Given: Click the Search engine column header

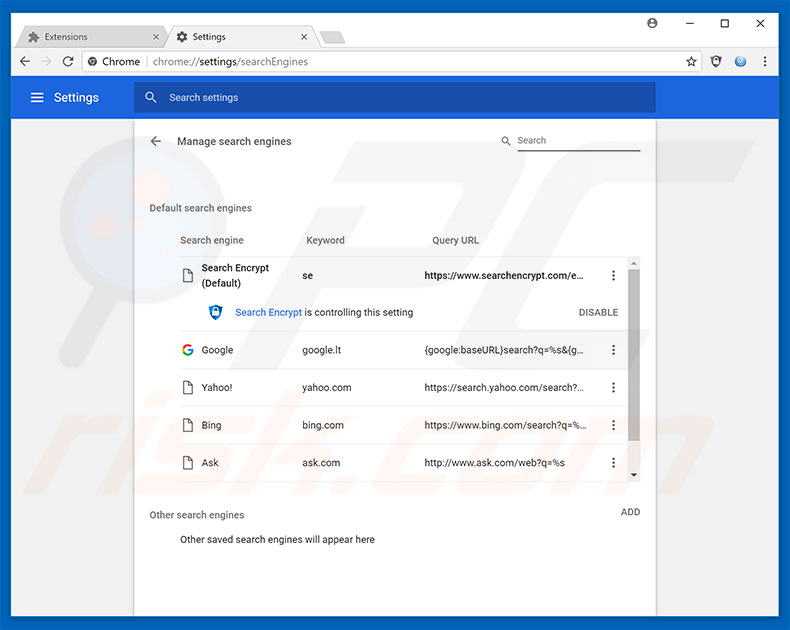Looking at the screenshot, I should pos(212,240).
